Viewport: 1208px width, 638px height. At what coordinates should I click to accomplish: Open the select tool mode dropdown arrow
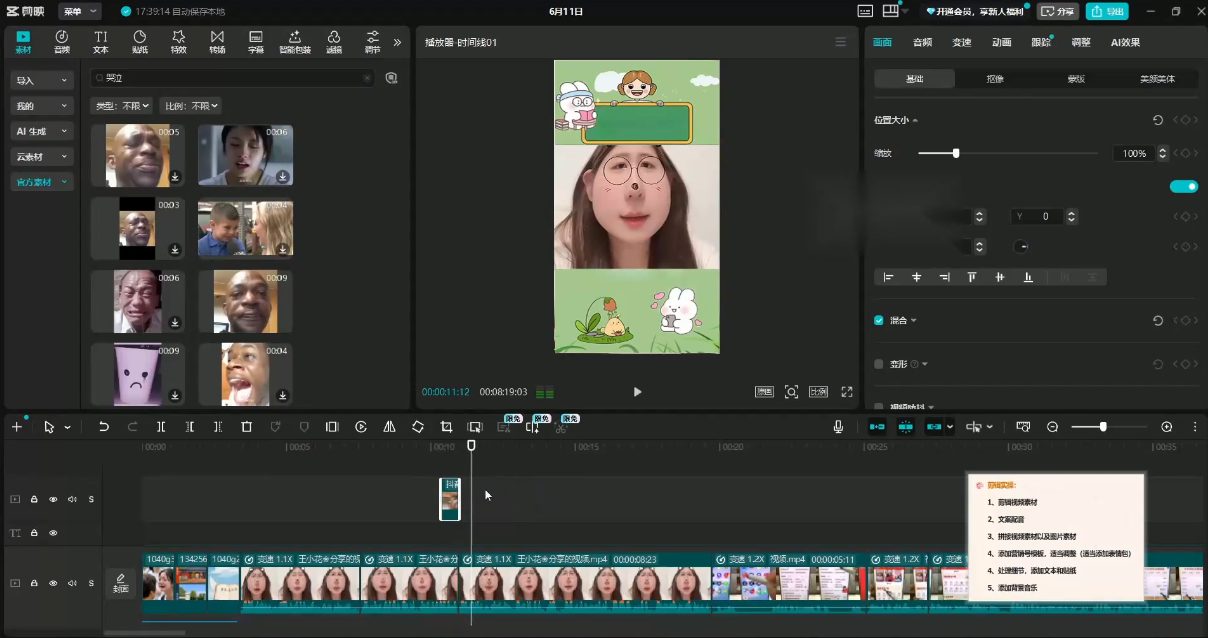coord(67,427)
